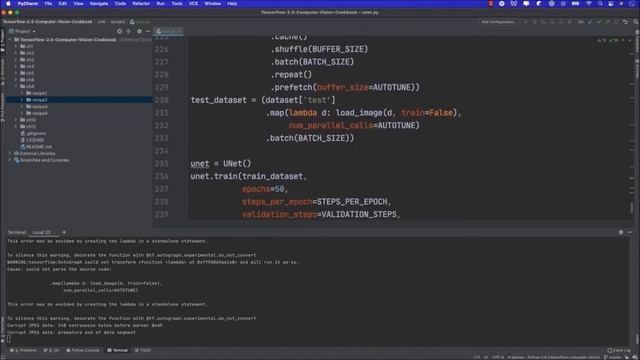
Task: Open the Problems tool window
Action: 24,350
